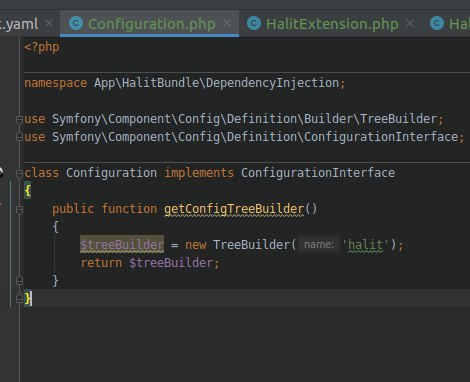Image resolution: width=470 pixels, height=382 pixels.
Task: Click the highlighted $treeBuilder variable assignment
Action: 122,245
